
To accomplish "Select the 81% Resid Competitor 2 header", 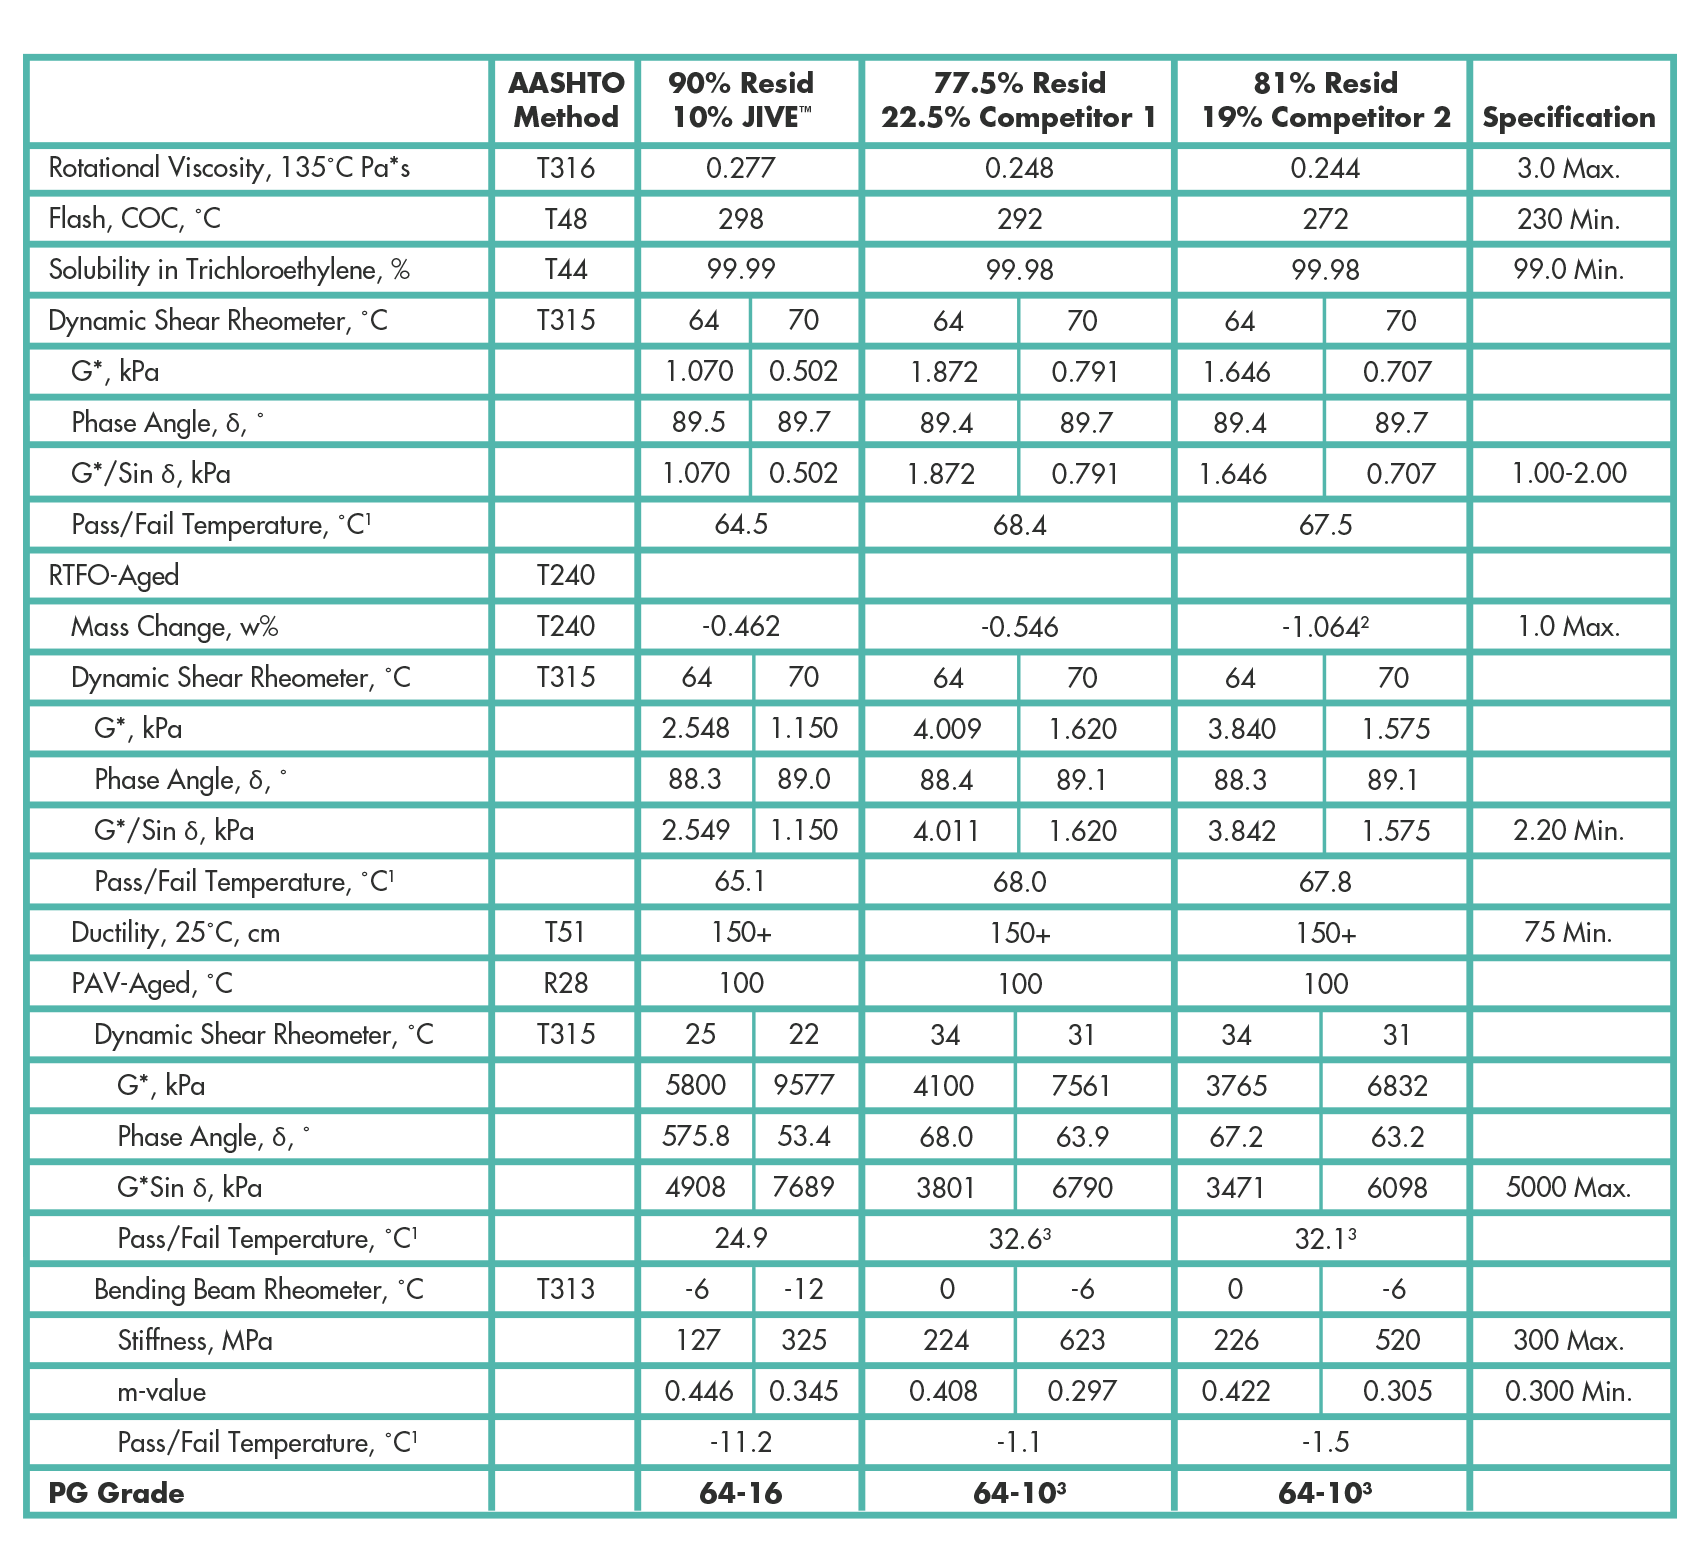I will [1325, 100].
